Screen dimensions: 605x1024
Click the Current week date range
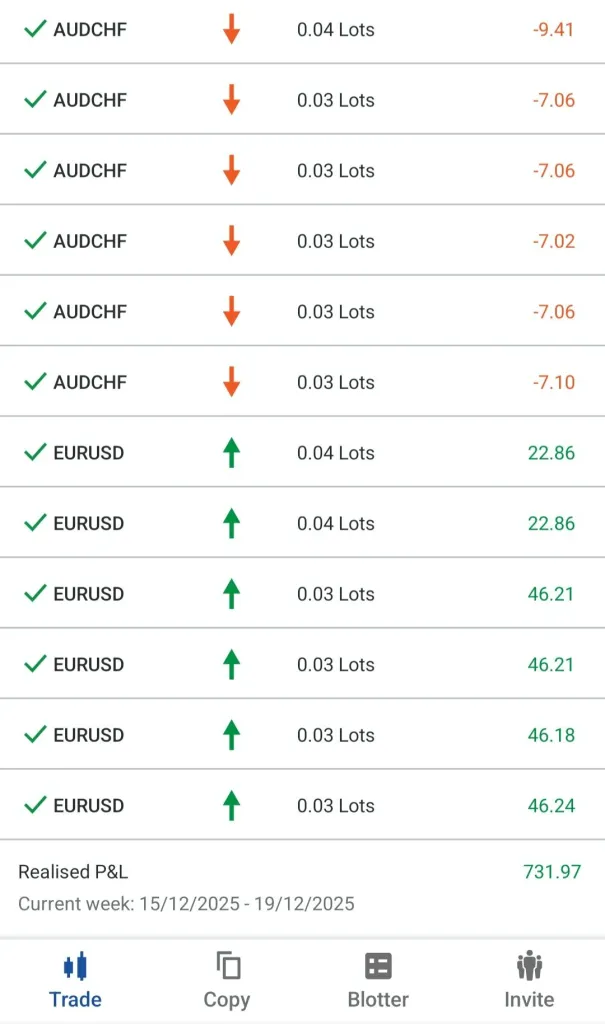click(186, 904)
